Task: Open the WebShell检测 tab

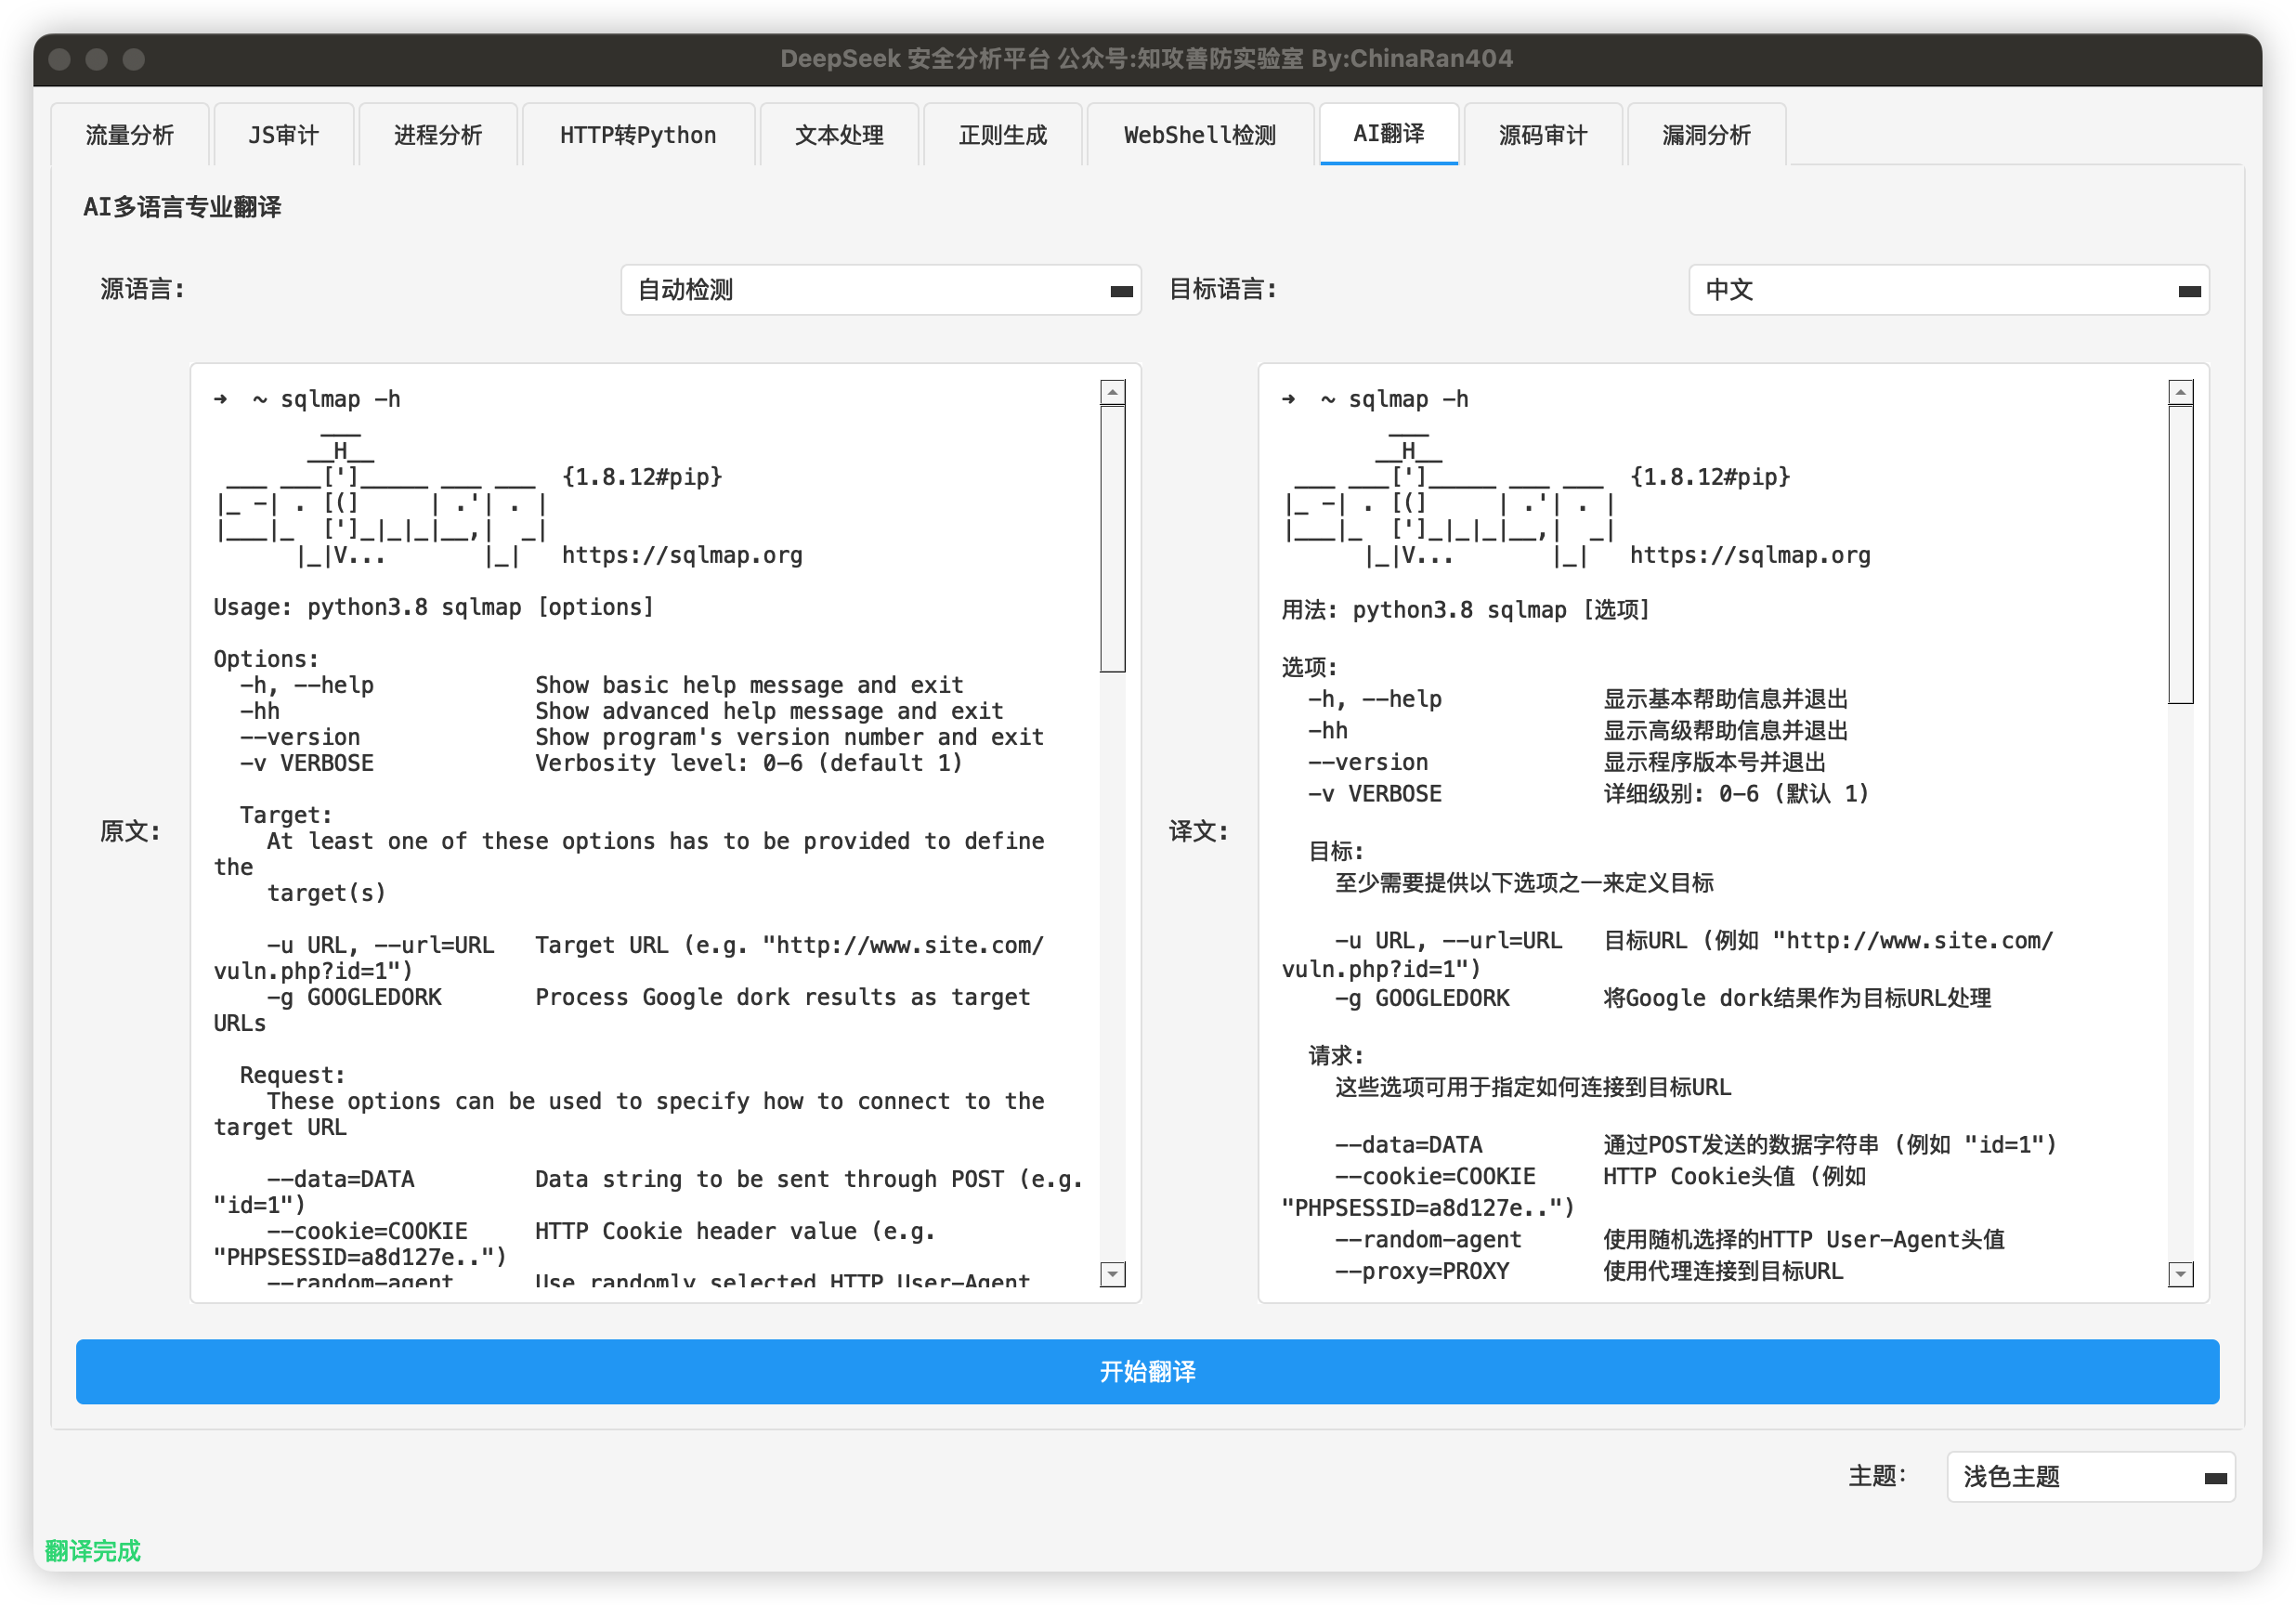Action: tap(1199, 135)
